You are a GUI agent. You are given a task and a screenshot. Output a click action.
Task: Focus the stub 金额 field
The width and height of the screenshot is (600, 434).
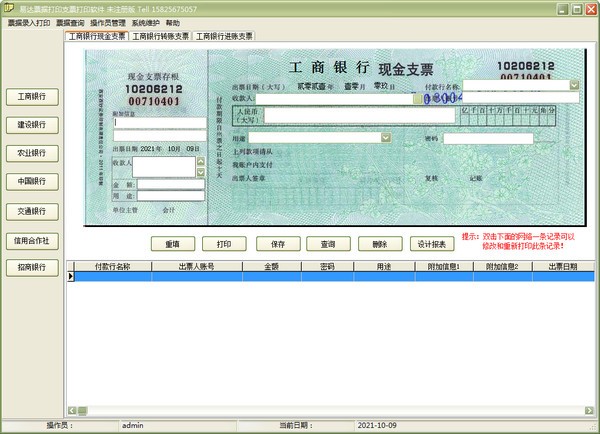171,184
